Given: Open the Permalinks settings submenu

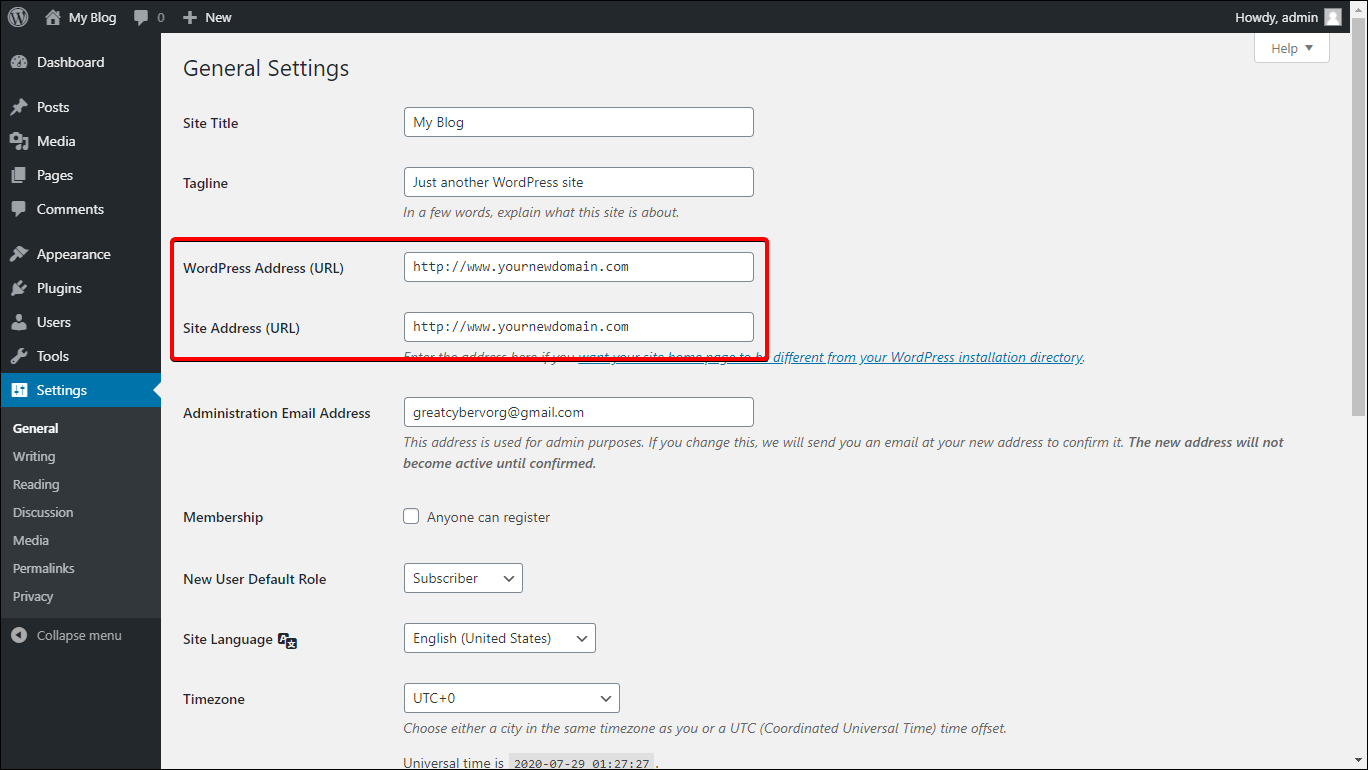Looking at the screenshot, I should [44, 568].
